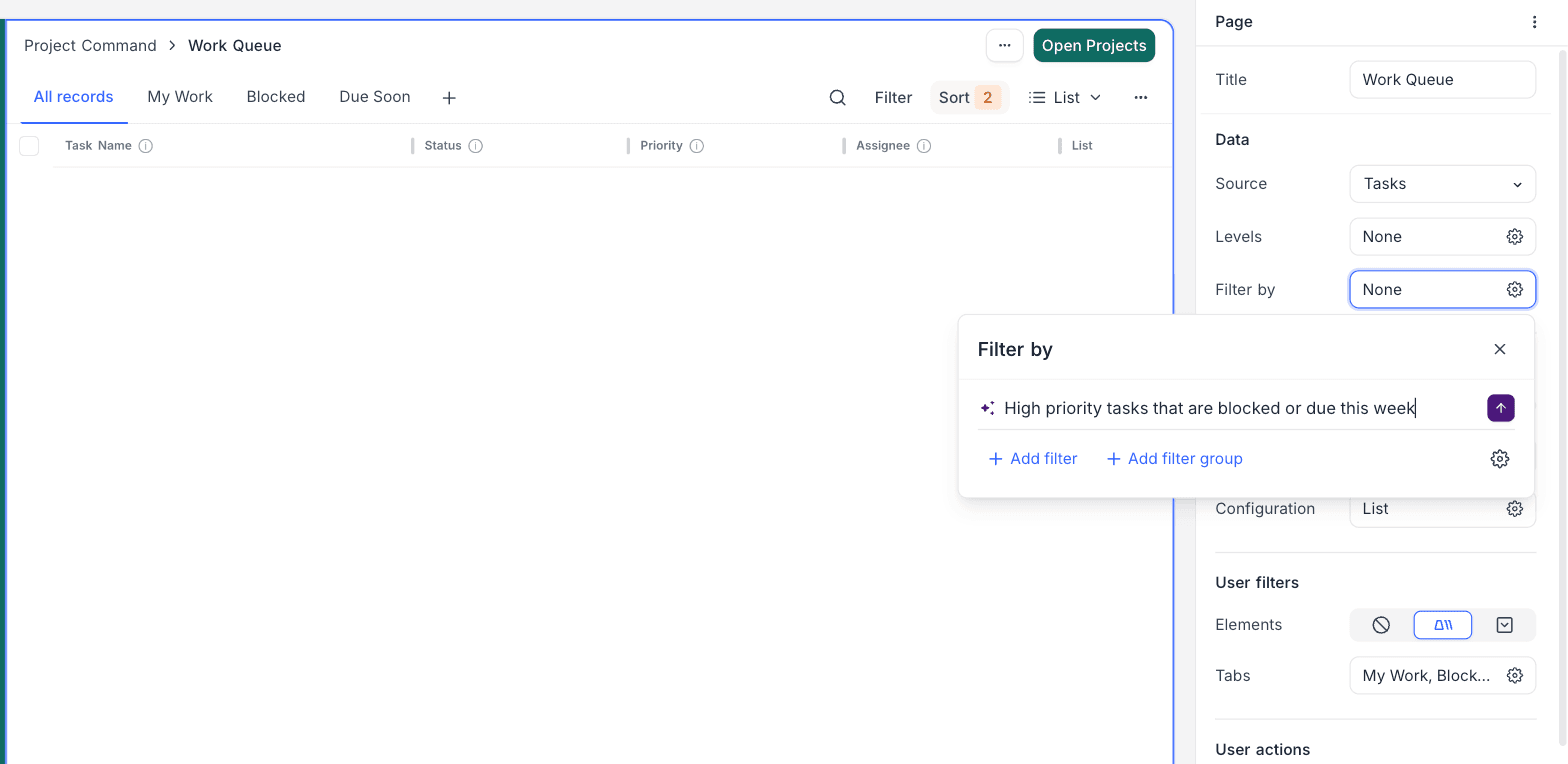Submit the AI filter prompt with arrow button

tap(1501, 408)
